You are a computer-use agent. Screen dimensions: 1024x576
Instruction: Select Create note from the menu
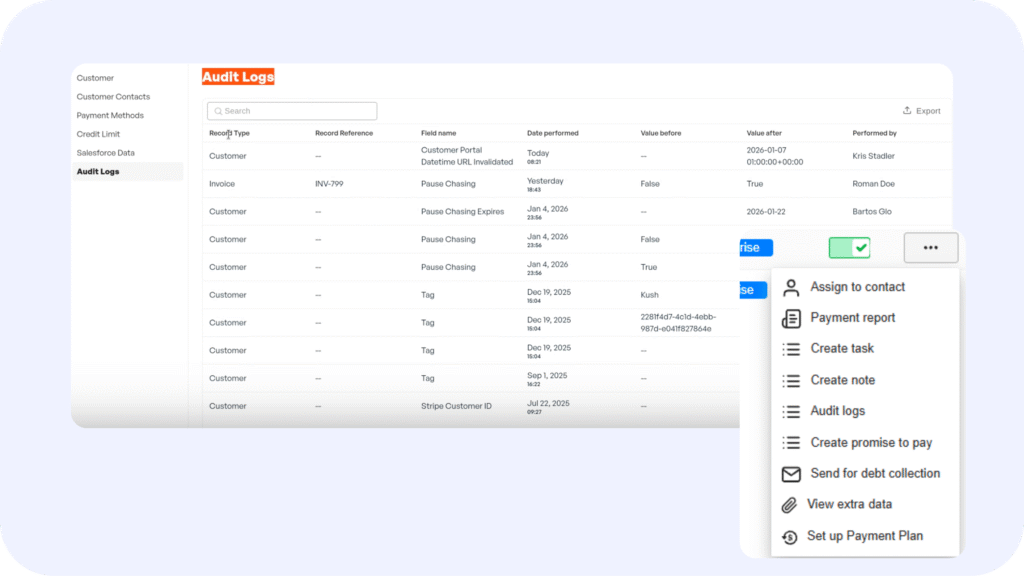[842, 380]
